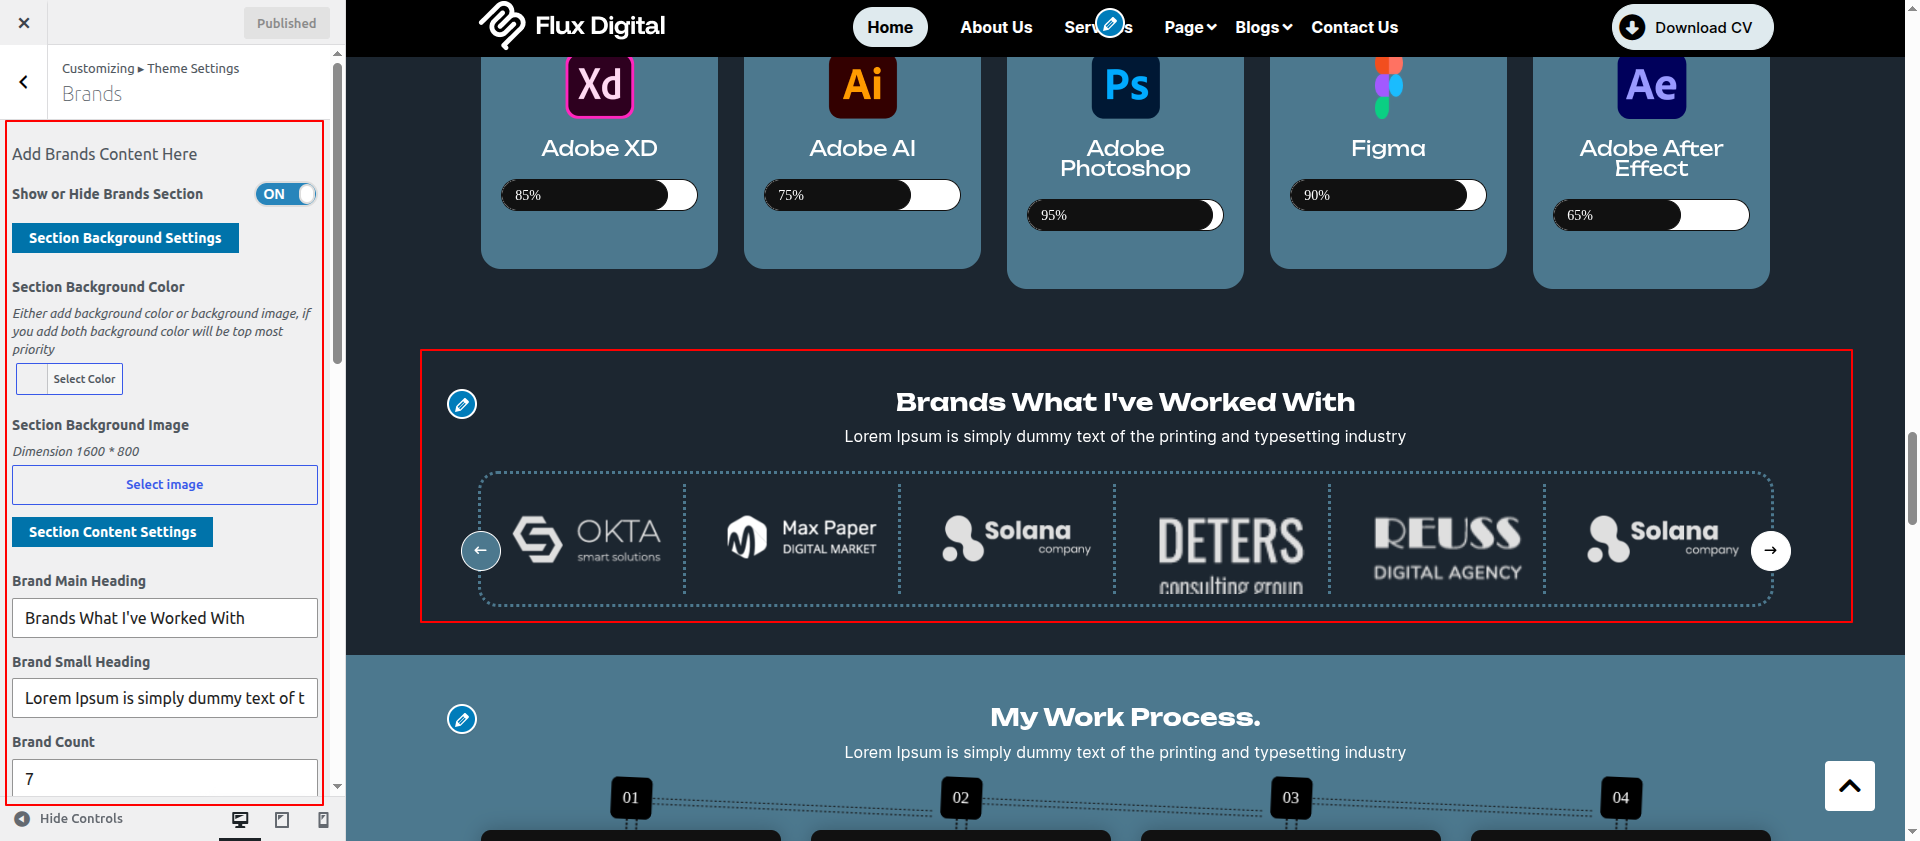Click the page preview scrollbar thumb
This screenshot has height=841, width=1920.
pos(1912,478)
